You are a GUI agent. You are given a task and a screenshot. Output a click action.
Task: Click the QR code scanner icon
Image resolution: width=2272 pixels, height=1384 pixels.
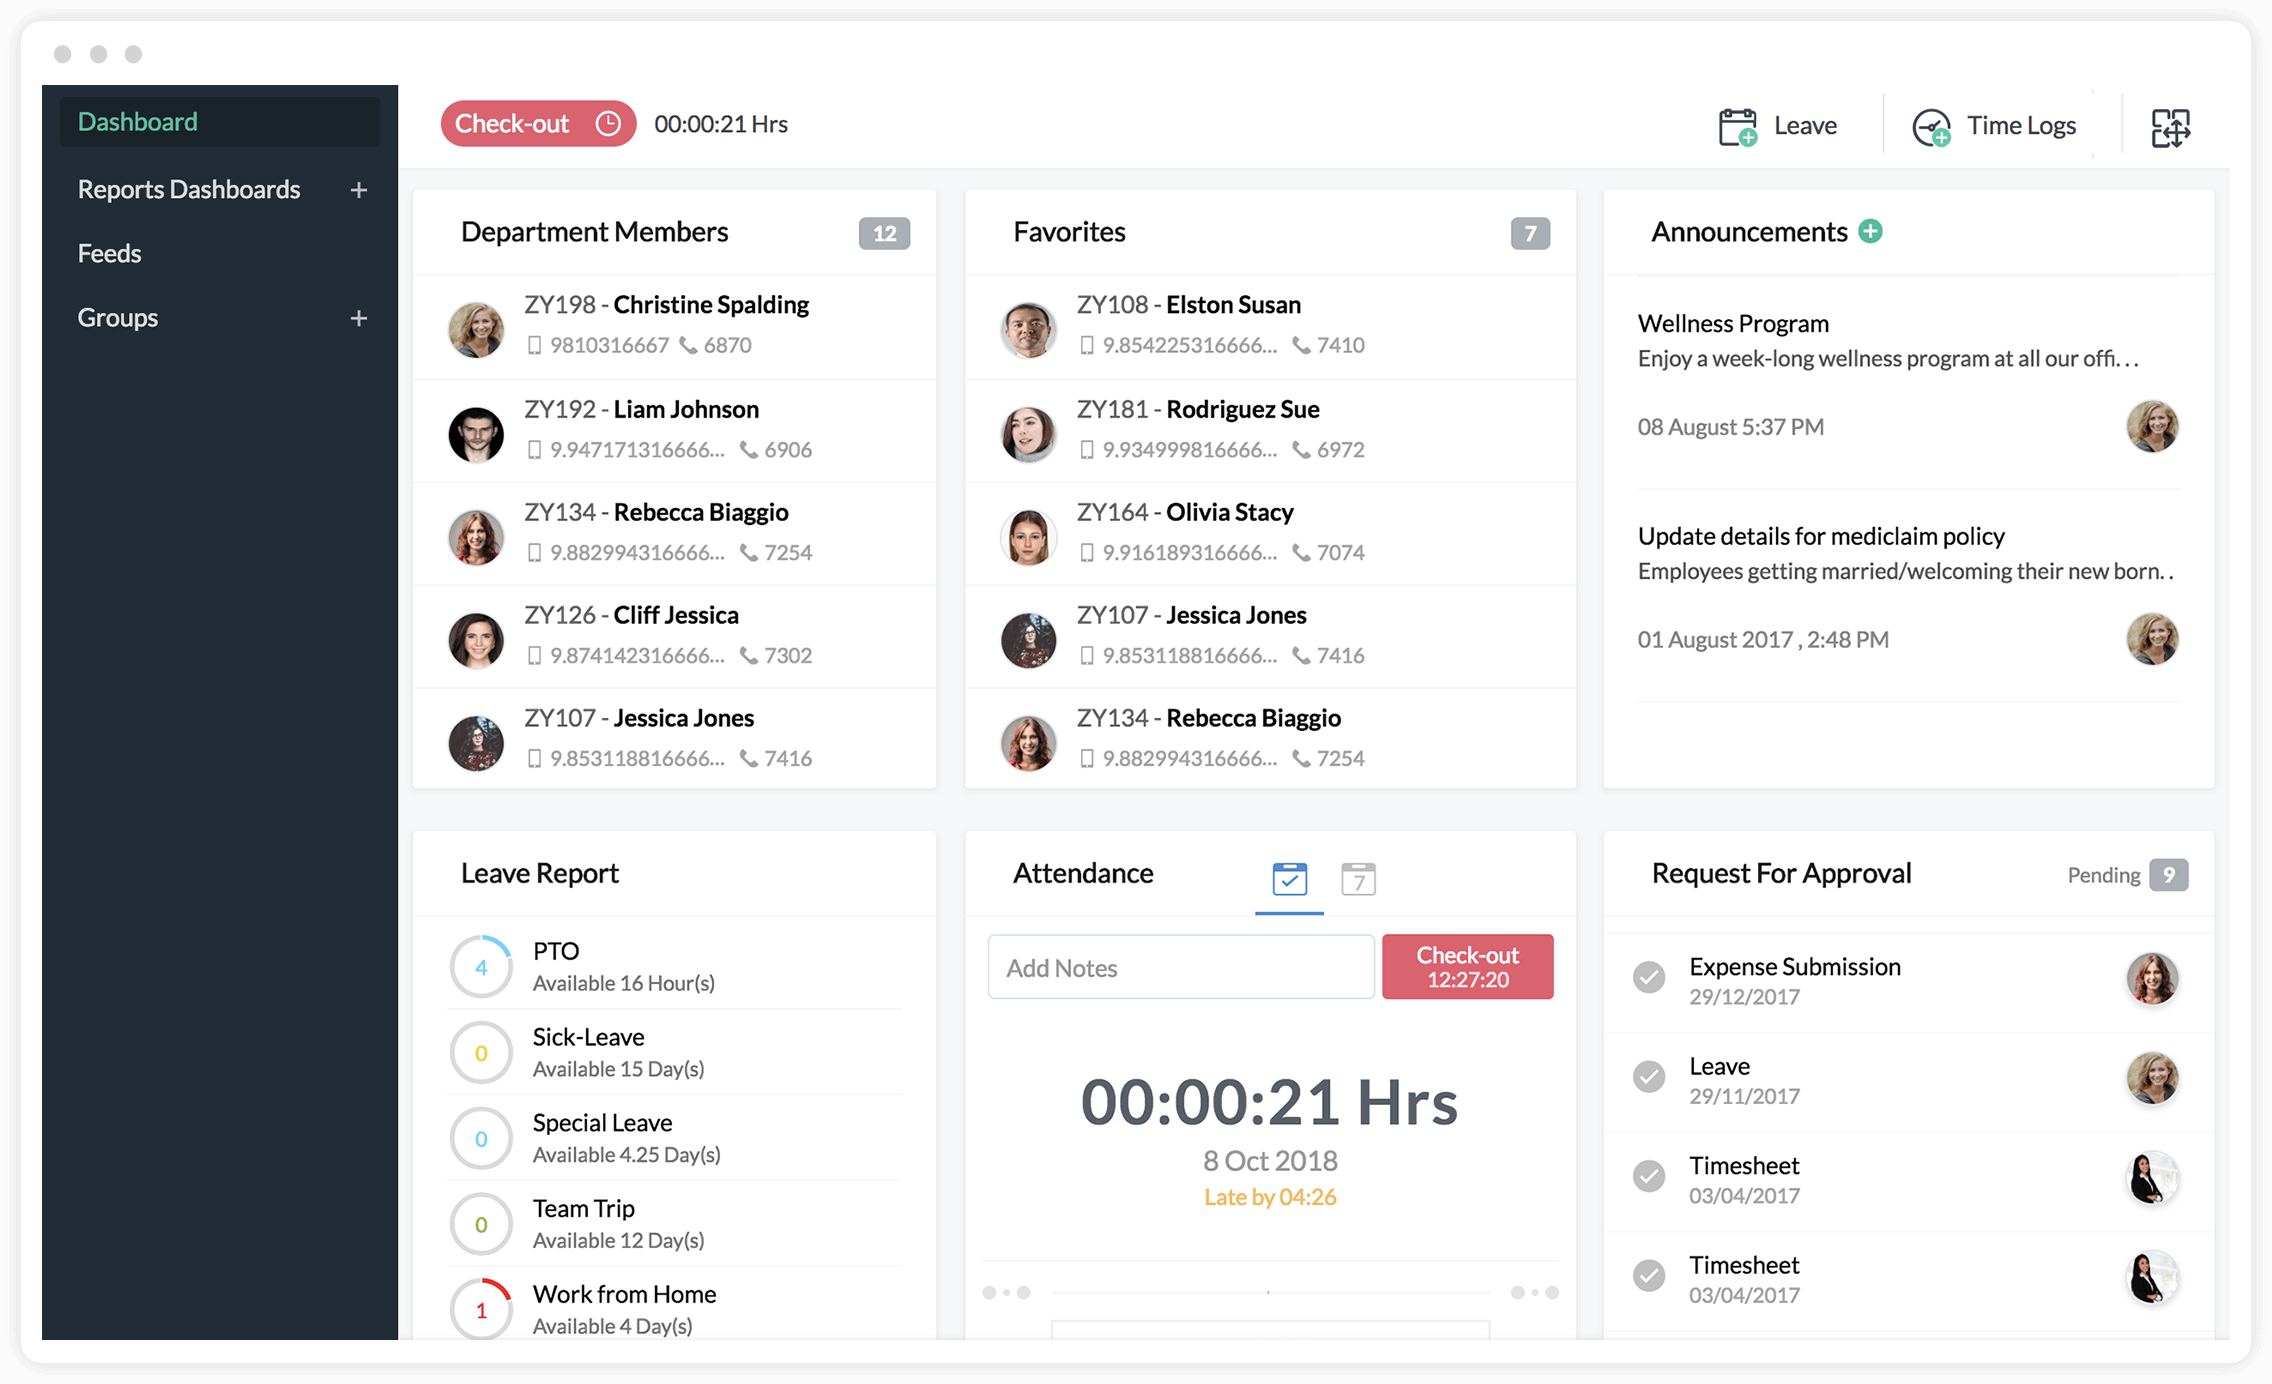point(2170,125)
